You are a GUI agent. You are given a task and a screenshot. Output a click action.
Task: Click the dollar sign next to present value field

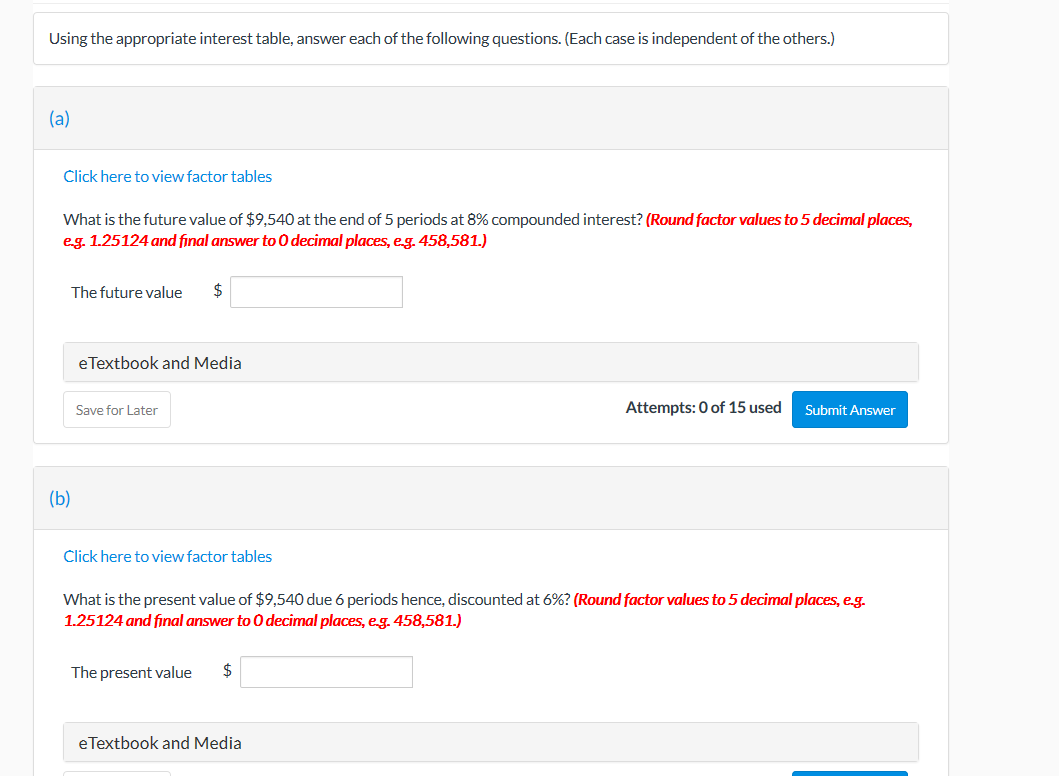pyautogui.click(x=226, y=671)
